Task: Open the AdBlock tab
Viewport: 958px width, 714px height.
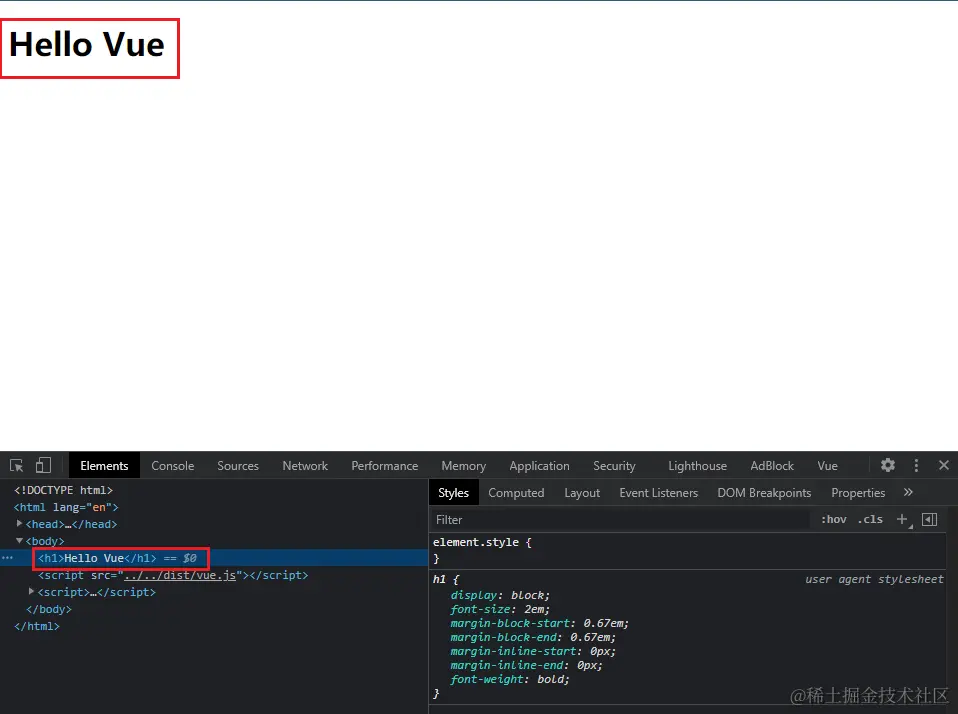Action: [x=772, y=465]
